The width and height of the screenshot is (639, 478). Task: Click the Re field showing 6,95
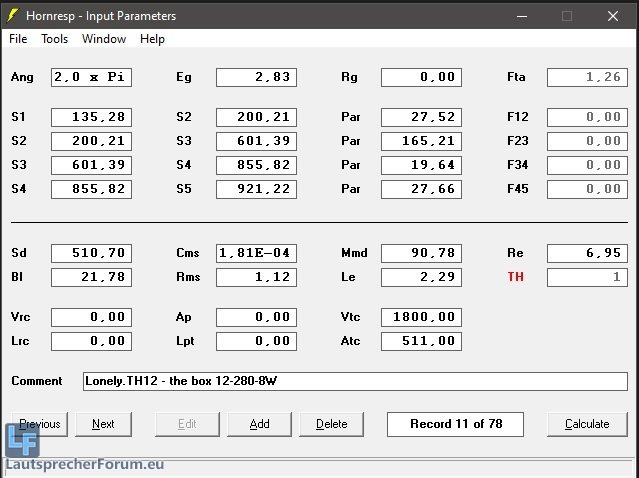[x=587, y=253]
